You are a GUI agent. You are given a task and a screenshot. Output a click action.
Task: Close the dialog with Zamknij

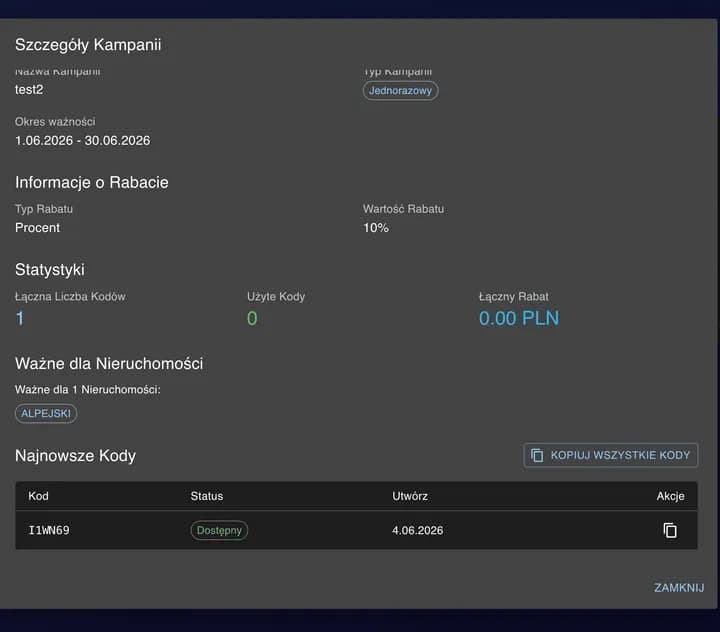click(679, 588)
